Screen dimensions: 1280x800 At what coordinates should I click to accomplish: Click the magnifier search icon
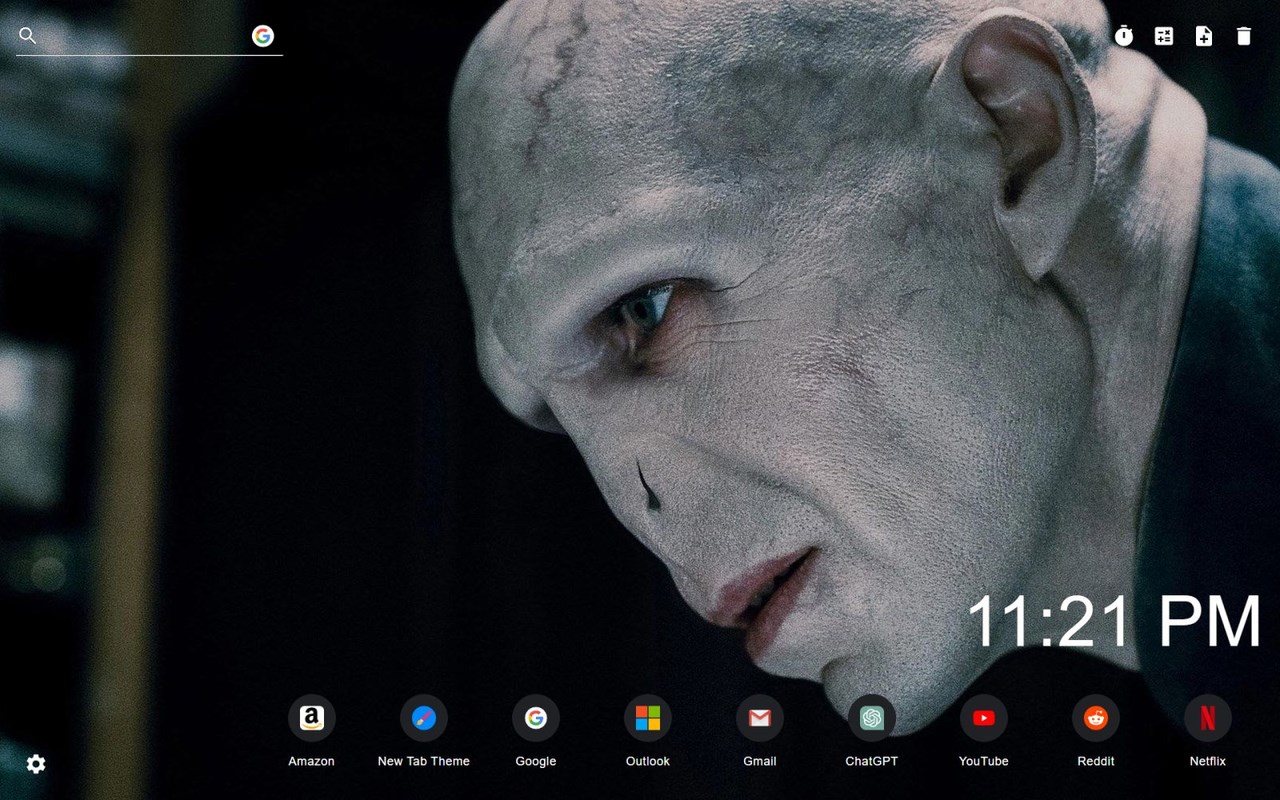point(28,36)
